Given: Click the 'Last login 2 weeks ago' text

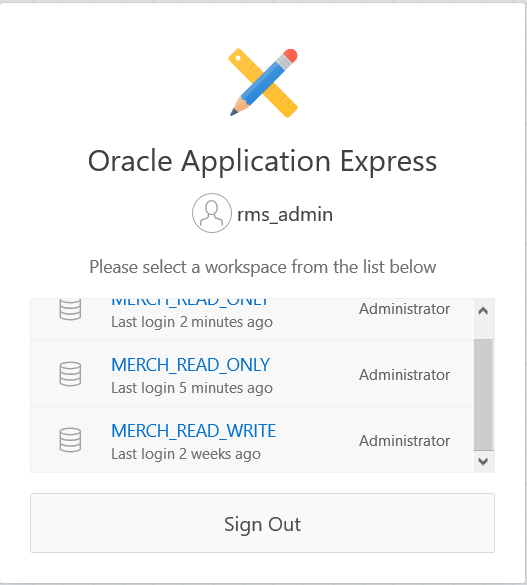Looking at the screenshot, I should click(186, 454).
